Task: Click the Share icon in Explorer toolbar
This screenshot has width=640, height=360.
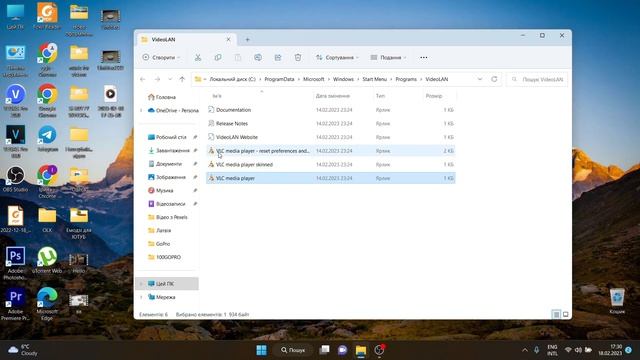Action: click(278, 58)
